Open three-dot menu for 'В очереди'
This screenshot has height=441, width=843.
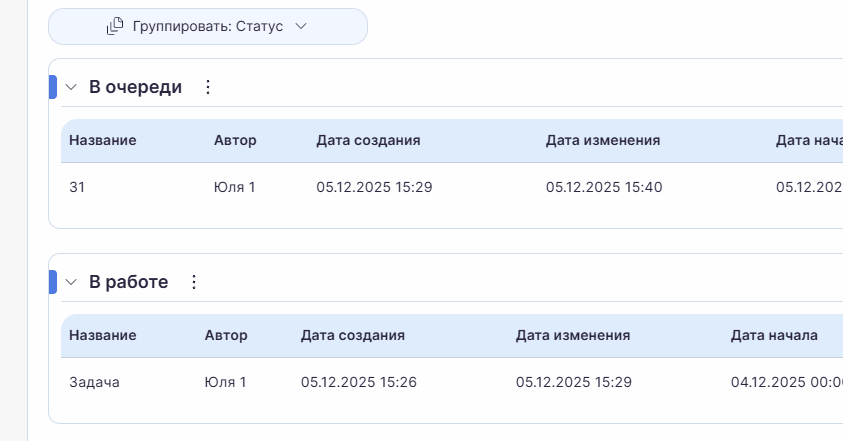[208, 87]
